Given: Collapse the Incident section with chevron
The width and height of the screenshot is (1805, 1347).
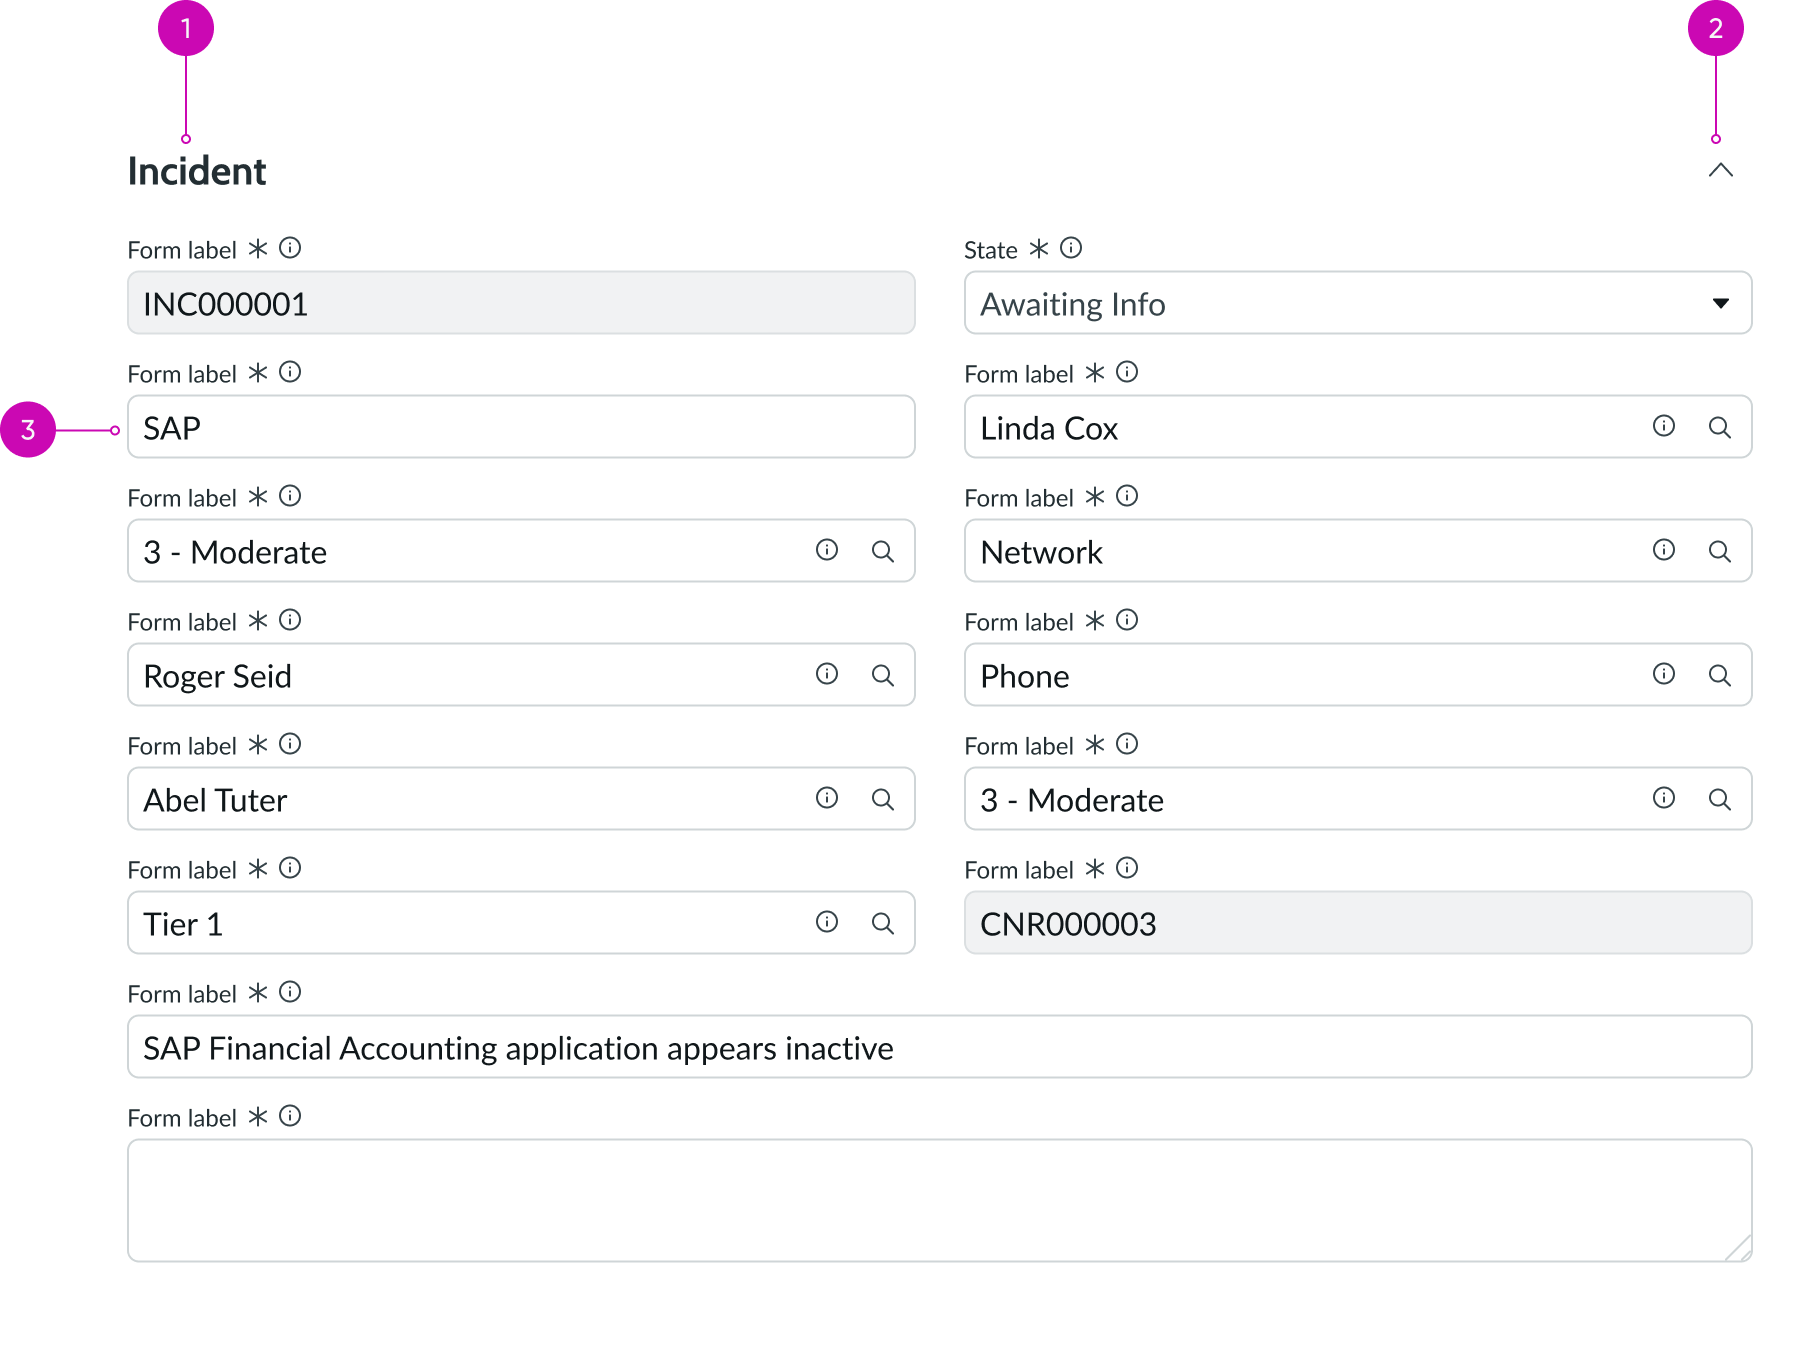Looking at the screenshot, I should [x=1720, y=170].
